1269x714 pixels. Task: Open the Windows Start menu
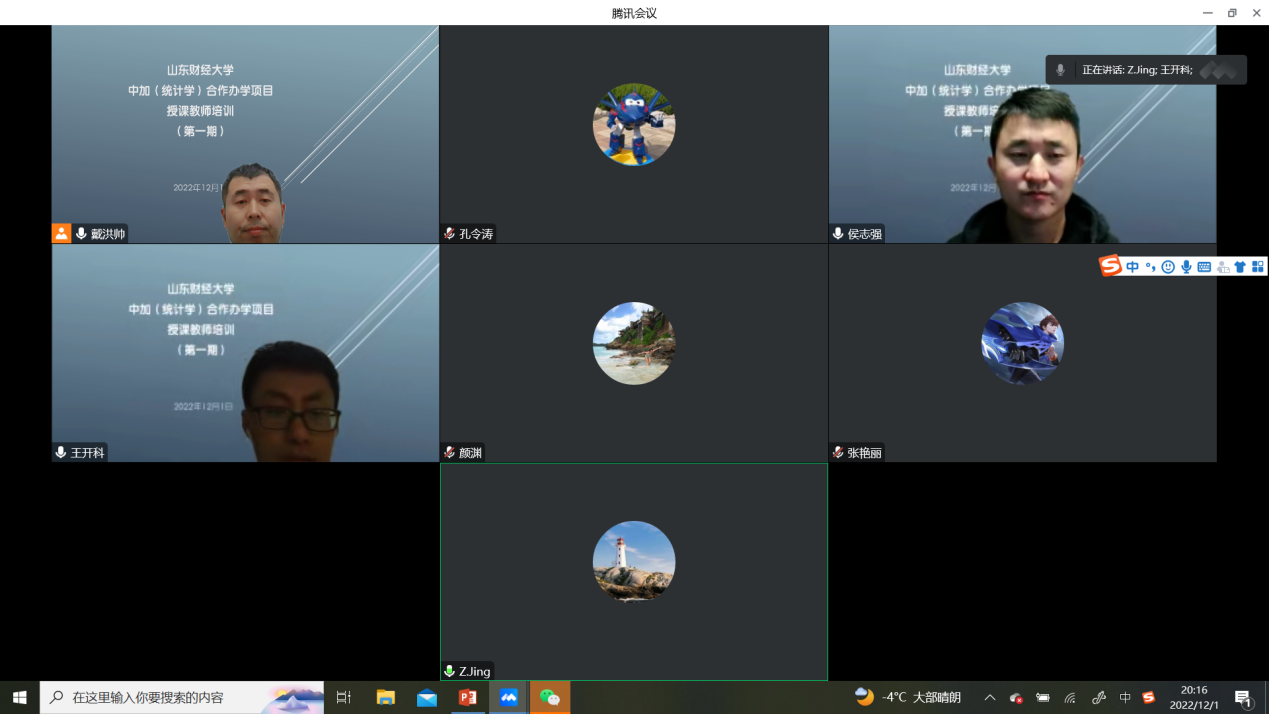click(19, 697)
